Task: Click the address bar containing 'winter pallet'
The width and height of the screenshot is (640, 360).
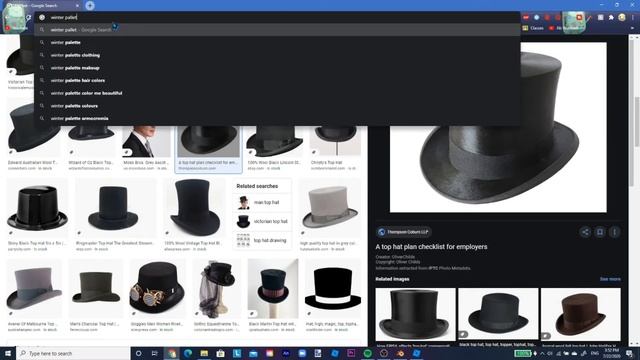Action: click(278, 17)
